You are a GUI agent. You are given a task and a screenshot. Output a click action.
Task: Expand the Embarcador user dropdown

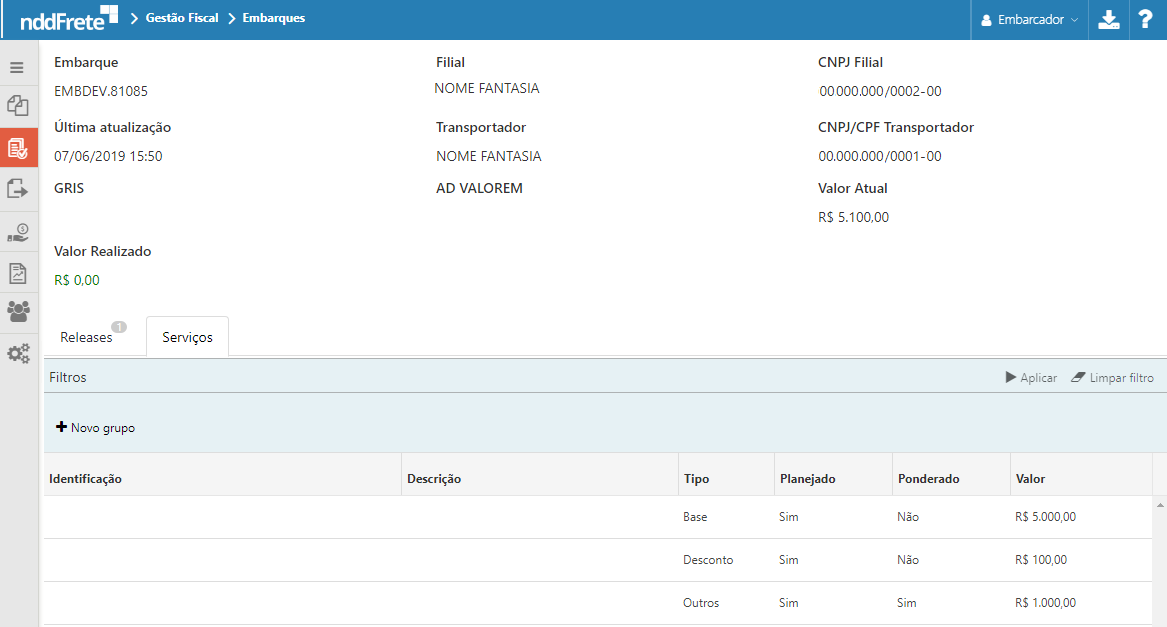1029,20
